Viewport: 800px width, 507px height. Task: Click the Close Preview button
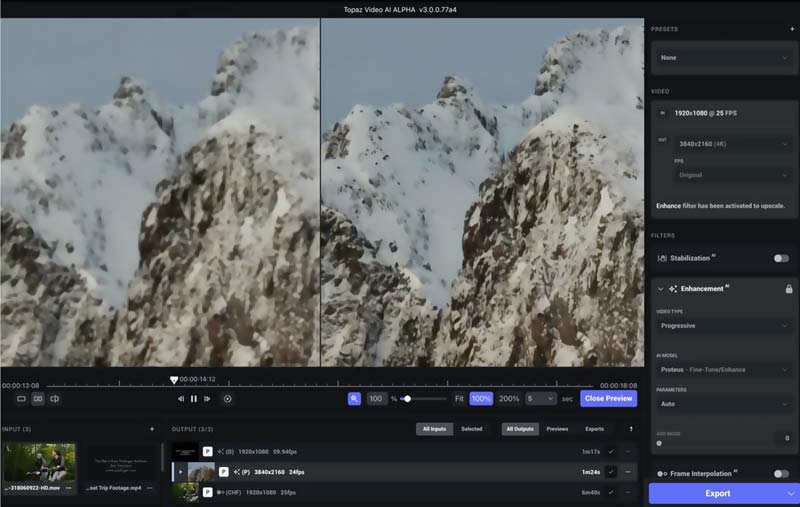[608, 398]
